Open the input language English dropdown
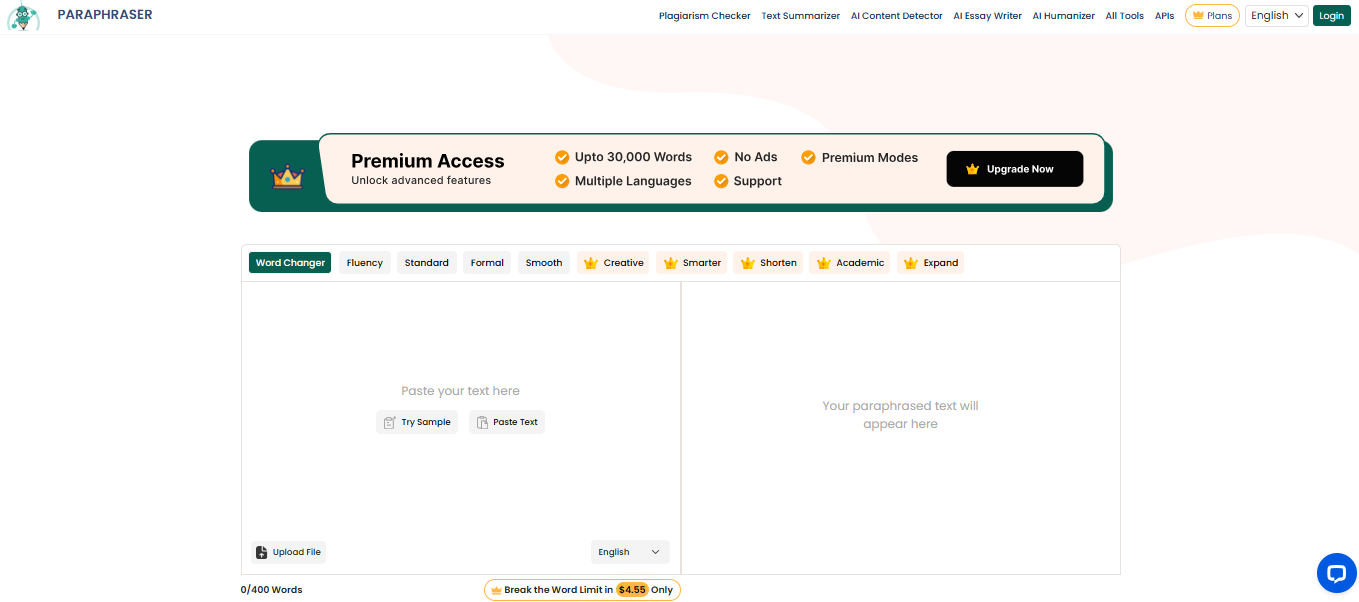The width and height of the screenshot is (1359, 602). [x=630, y=552]
